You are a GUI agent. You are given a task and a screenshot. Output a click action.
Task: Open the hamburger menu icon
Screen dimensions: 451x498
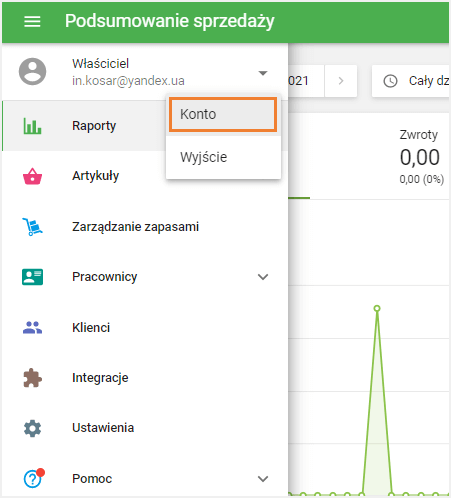click(32, 22)
